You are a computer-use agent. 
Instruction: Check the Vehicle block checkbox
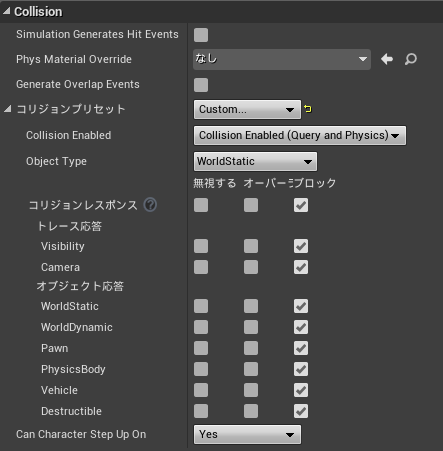(301, 390)
